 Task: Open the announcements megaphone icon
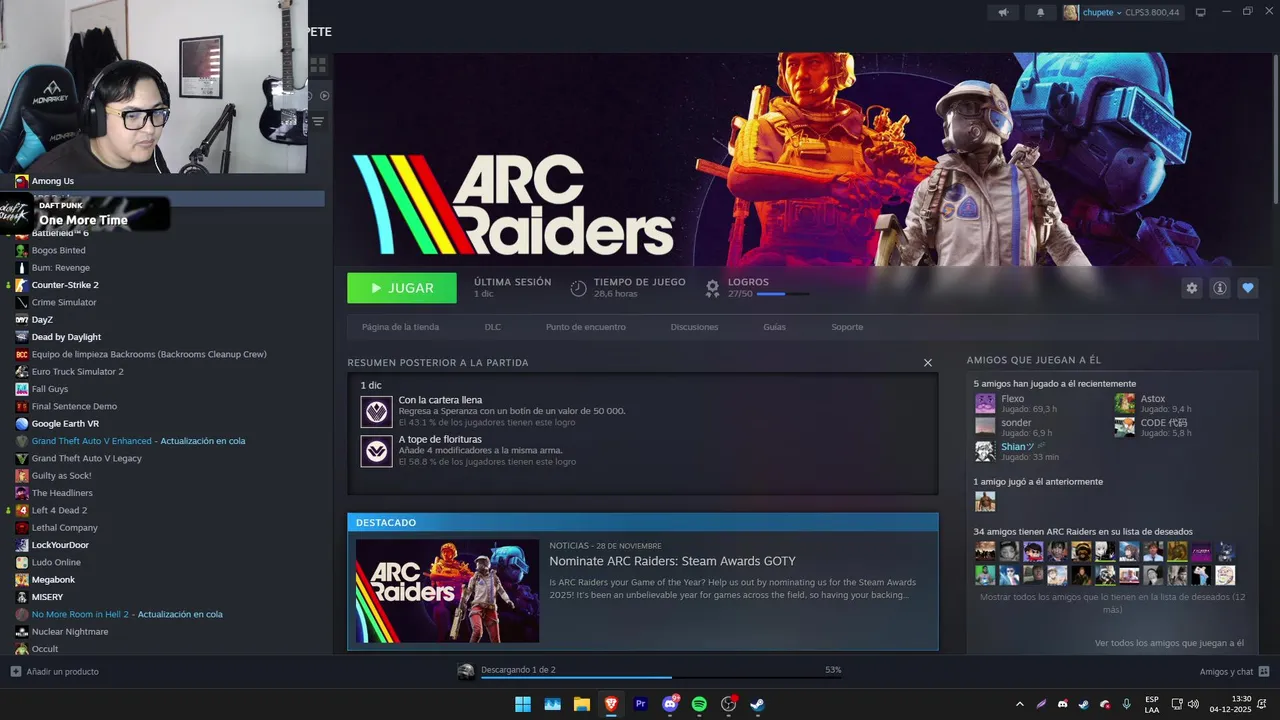[x=1003, y=13]
